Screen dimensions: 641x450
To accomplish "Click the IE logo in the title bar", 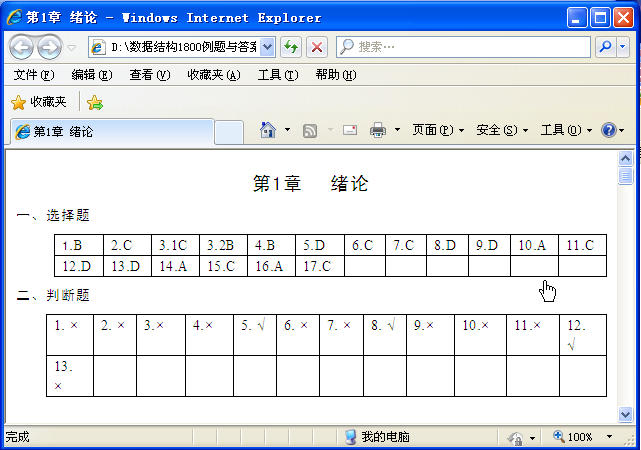I will tap(15, 18).
